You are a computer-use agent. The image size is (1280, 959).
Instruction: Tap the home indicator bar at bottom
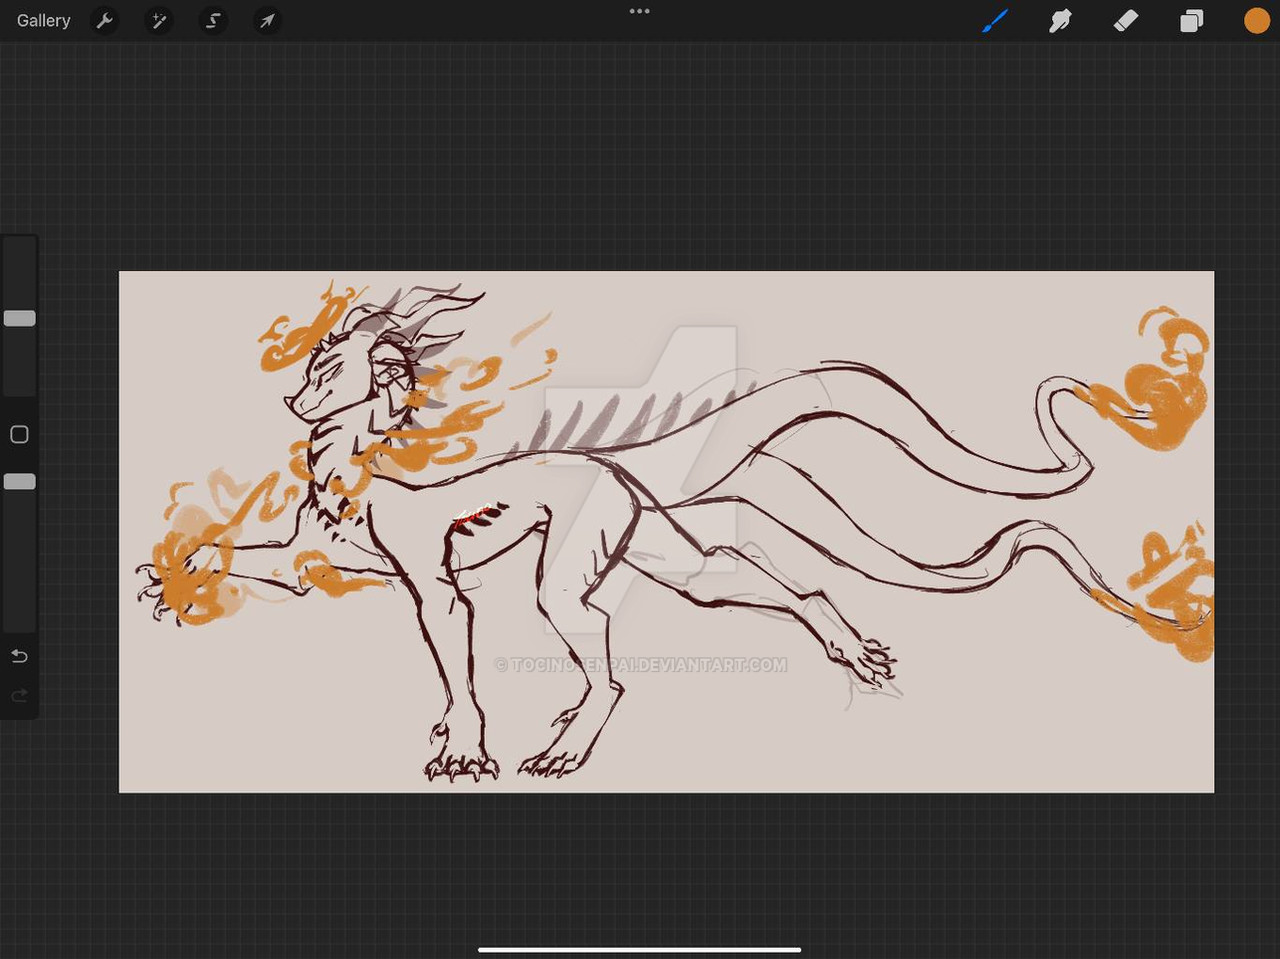[640, 949]
